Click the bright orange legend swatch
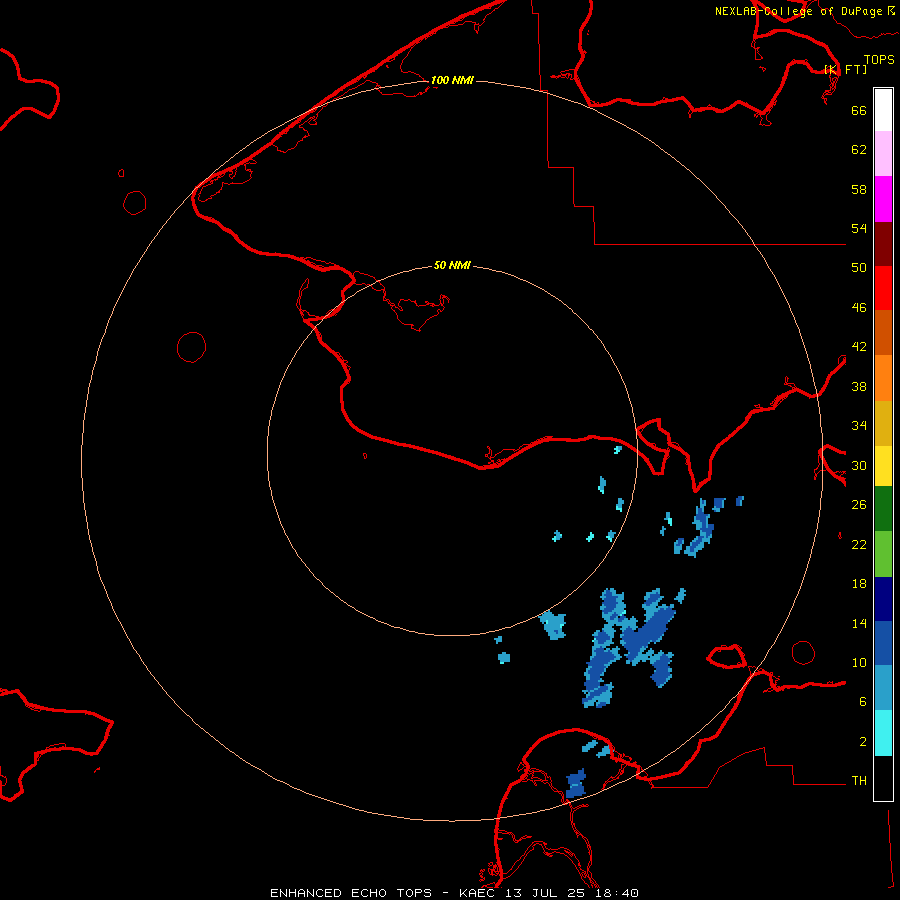 (x=883, y=378)
